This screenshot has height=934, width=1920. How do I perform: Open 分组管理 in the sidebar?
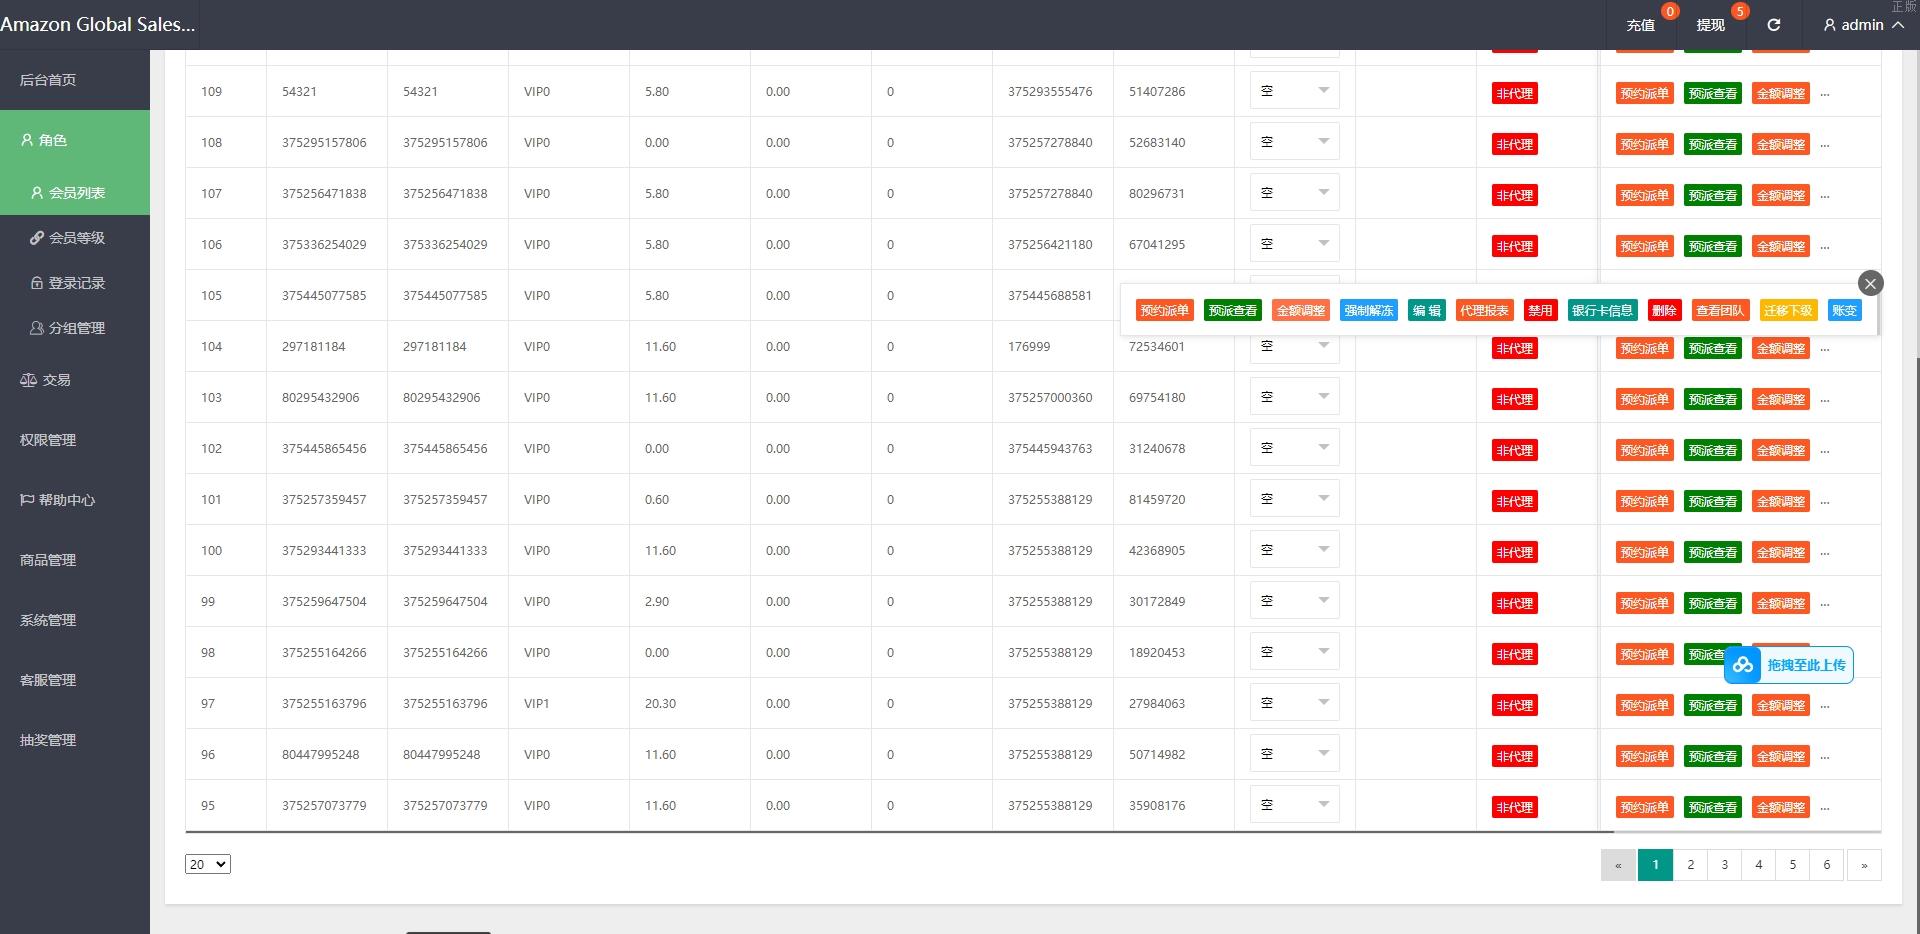point(67,328)
